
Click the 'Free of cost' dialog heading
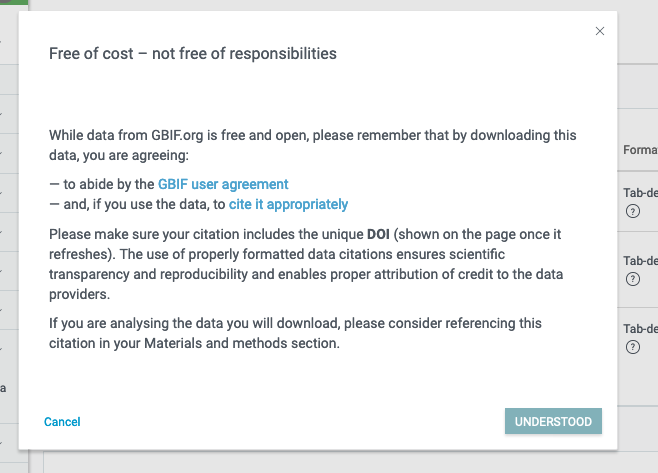193,54
